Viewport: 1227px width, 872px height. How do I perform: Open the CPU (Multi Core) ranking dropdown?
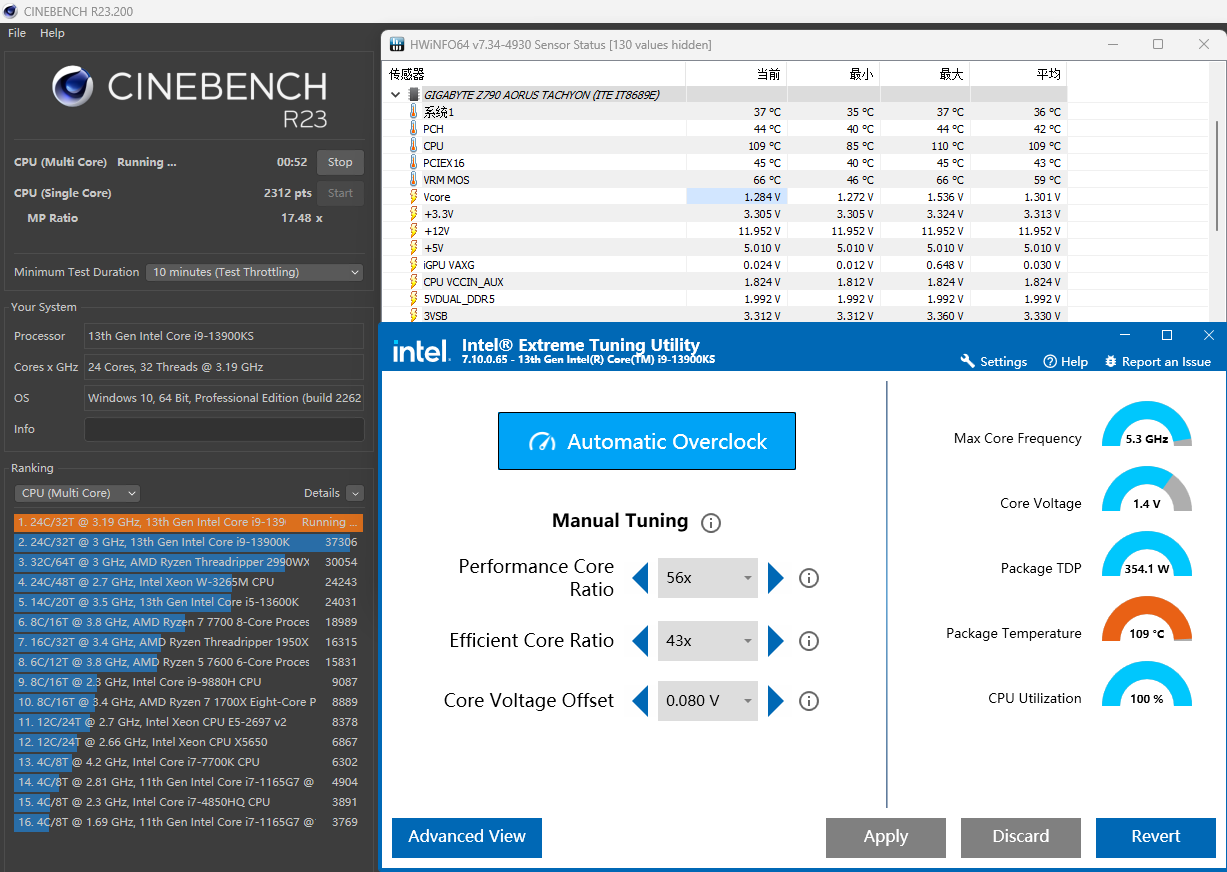[77, 493]
